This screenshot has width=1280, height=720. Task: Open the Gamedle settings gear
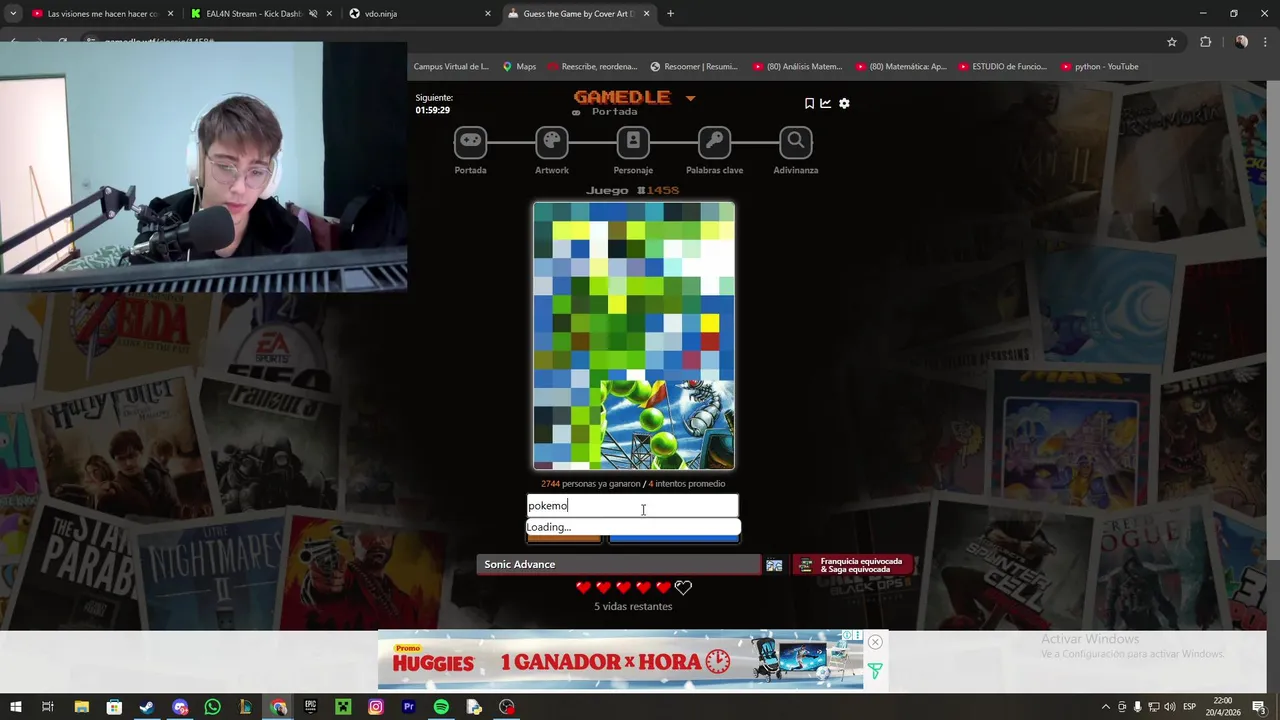tap(844, 103)
